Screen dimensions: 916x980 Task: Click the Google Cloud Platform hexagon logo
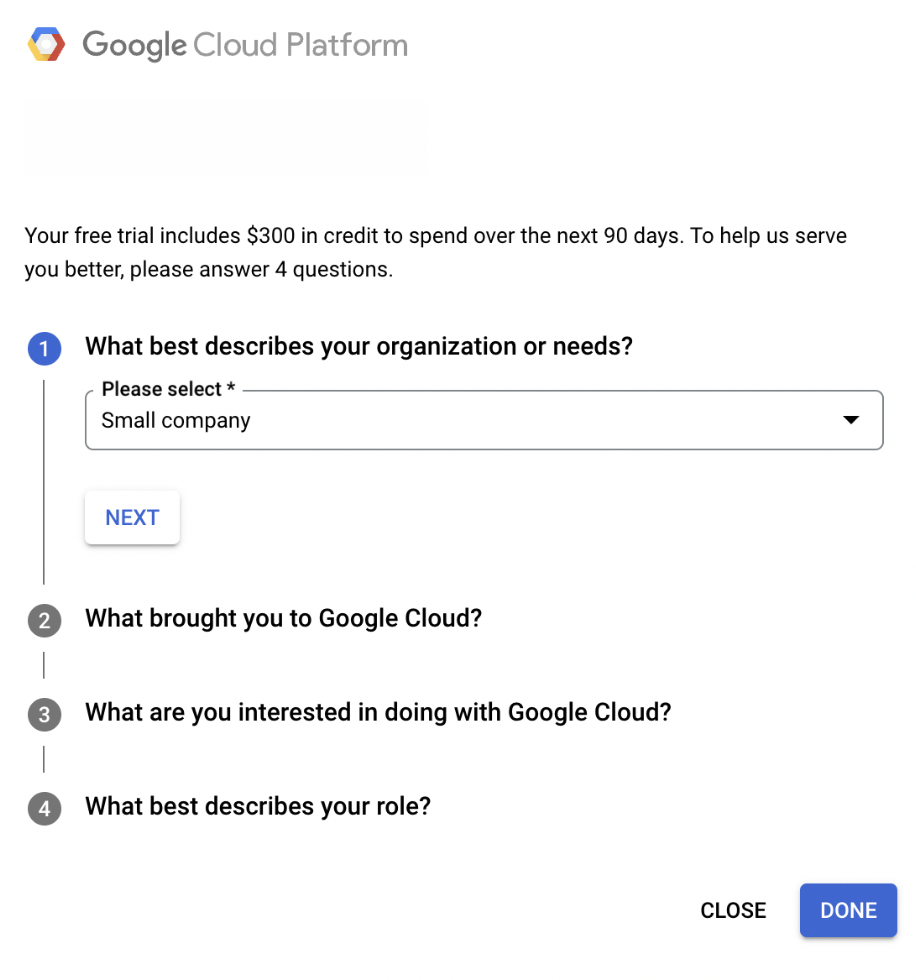[46, 44]
